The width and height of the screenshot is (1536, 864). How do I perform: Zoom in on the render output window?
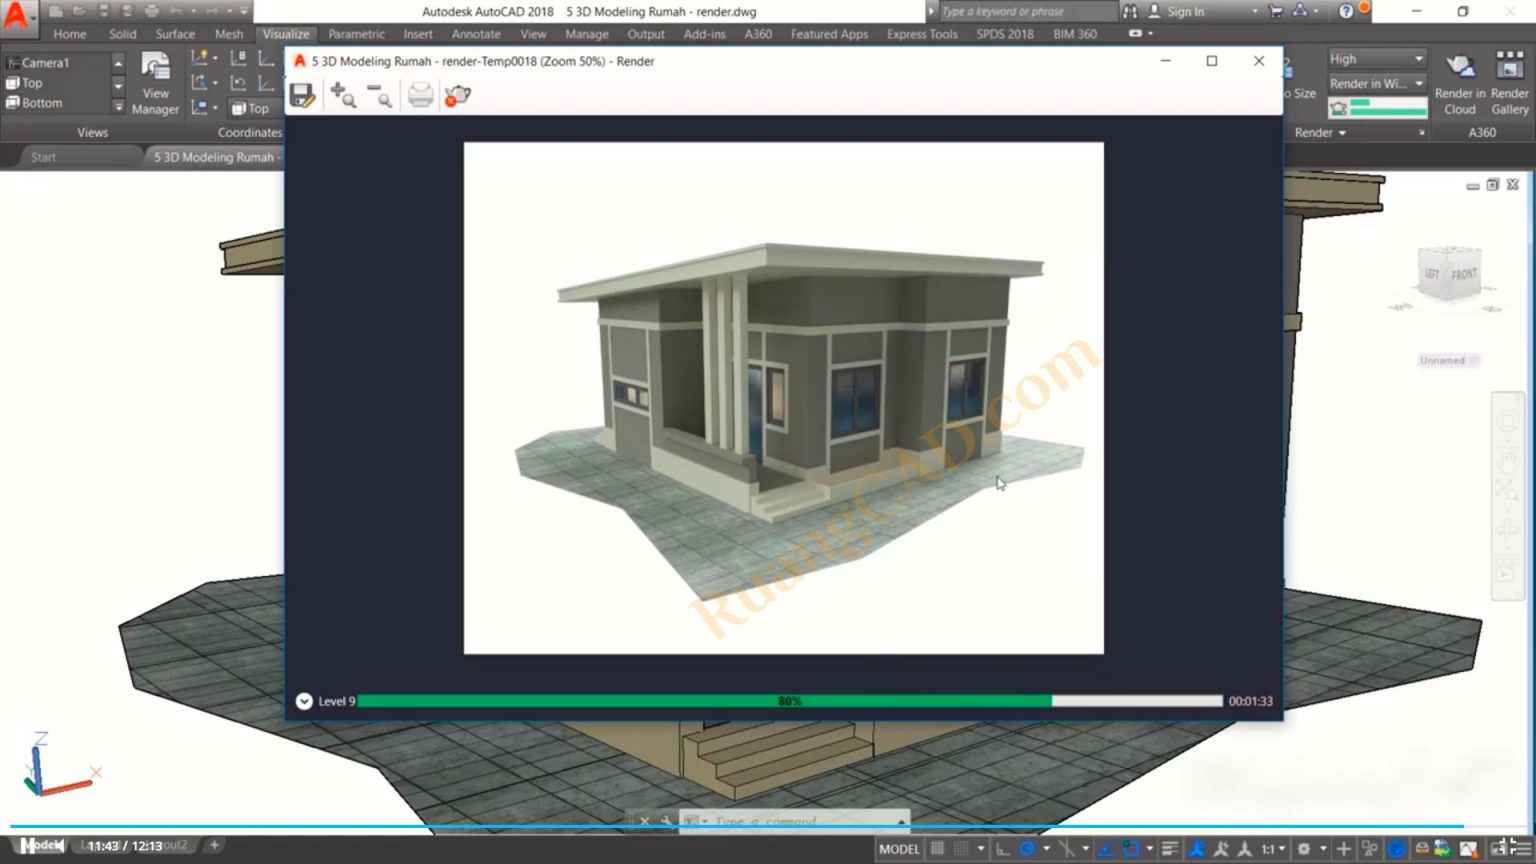(343, 94)
